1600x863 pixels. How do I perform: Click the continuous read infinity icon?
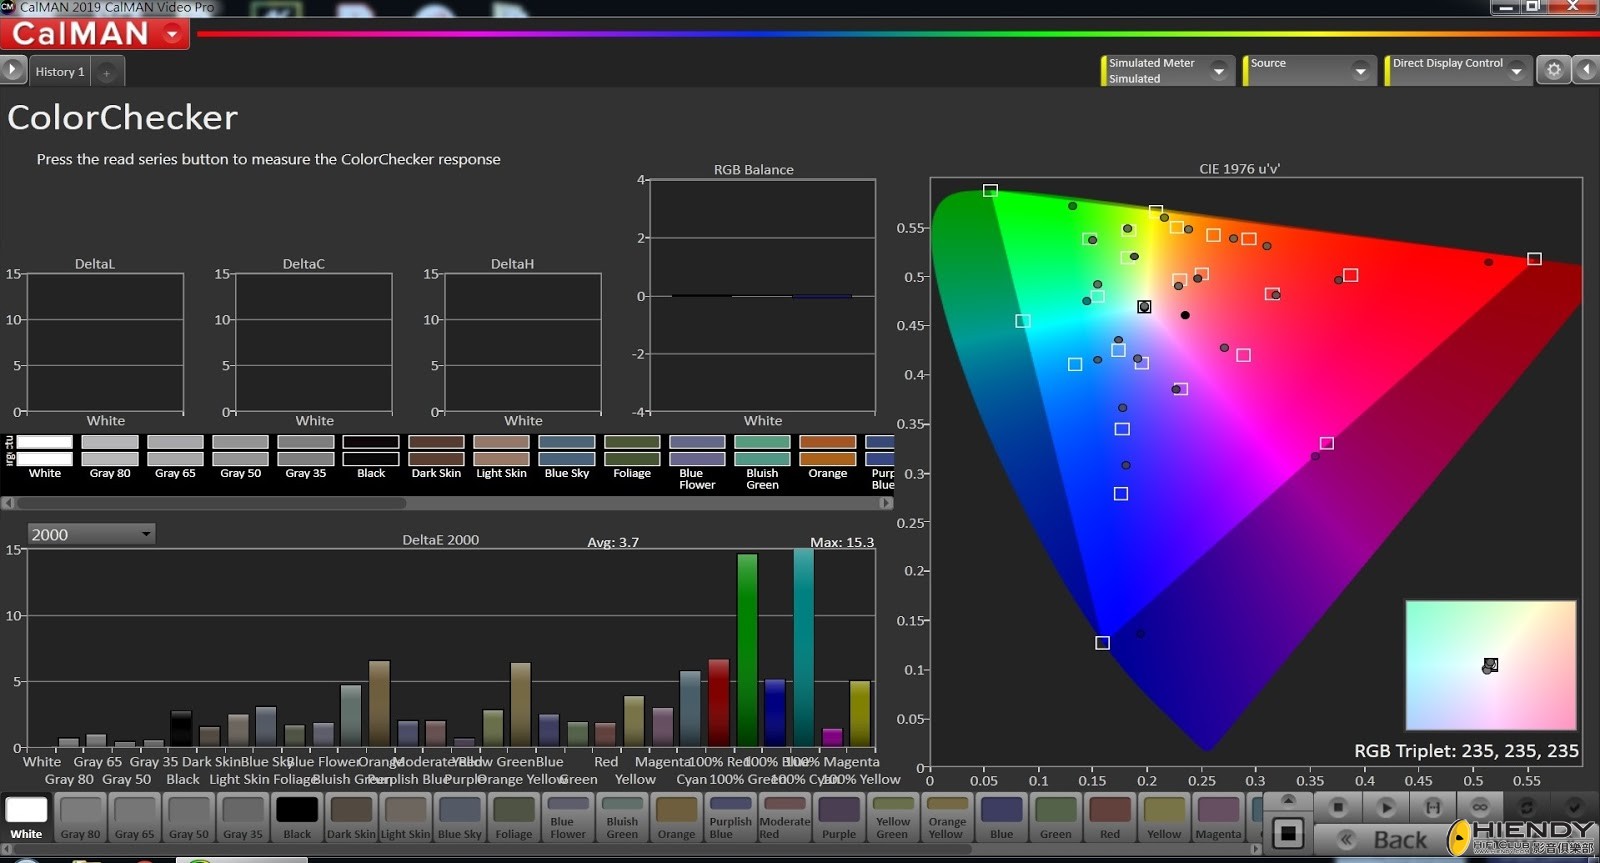tap(1479, 807)
